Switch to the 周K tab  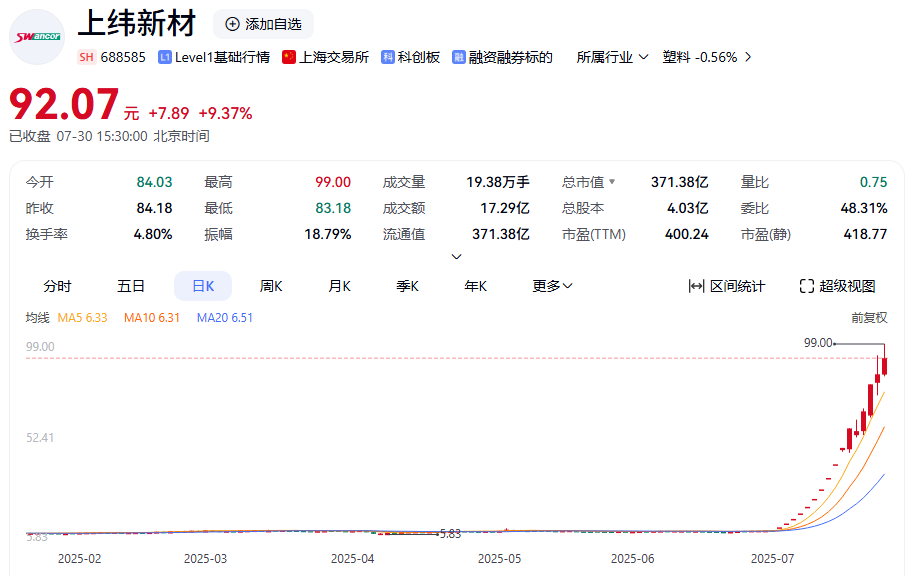[x=271, y=286]
